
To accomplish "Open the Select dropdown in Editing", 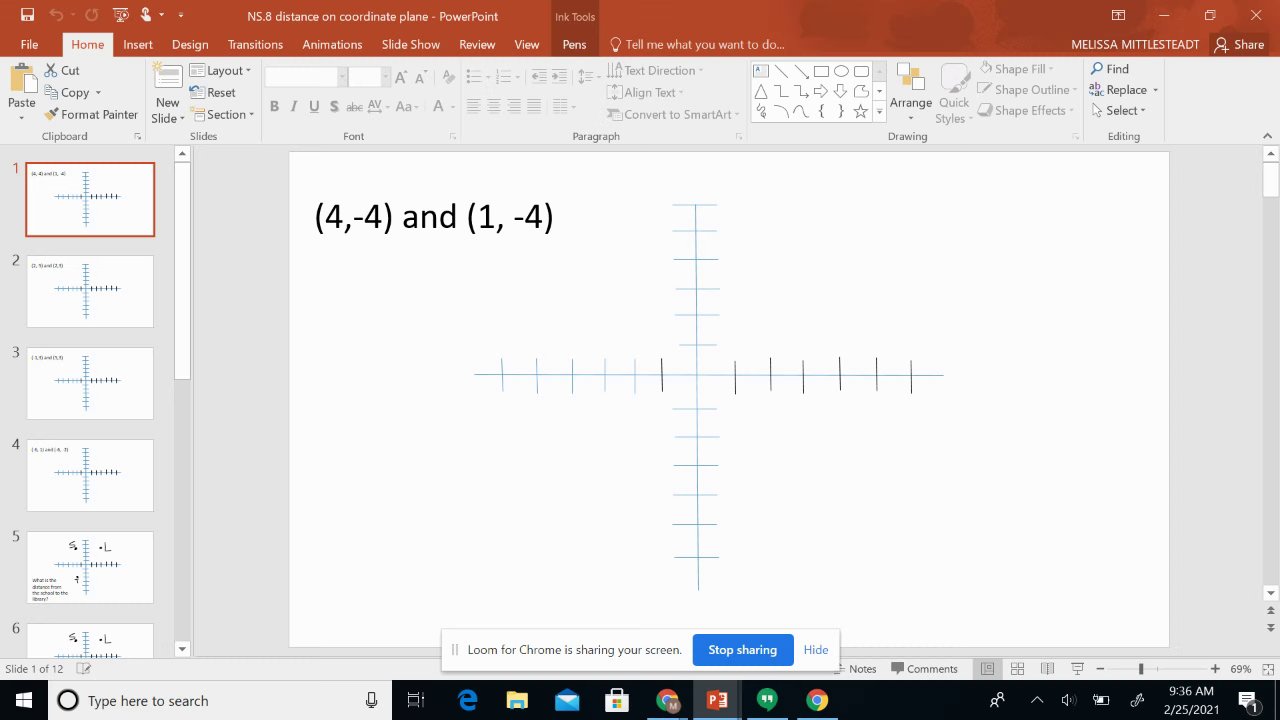I will pos(1118,111).
